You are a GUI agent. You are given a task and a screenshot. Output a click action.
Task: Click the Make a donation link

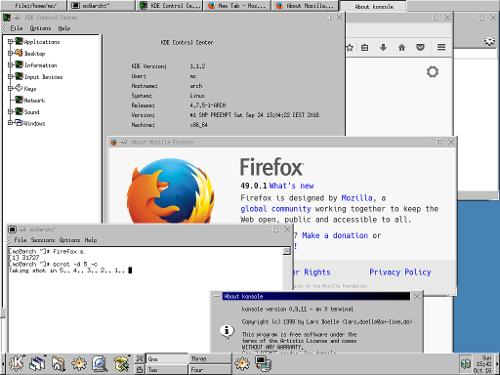click(x=335, y=236)
